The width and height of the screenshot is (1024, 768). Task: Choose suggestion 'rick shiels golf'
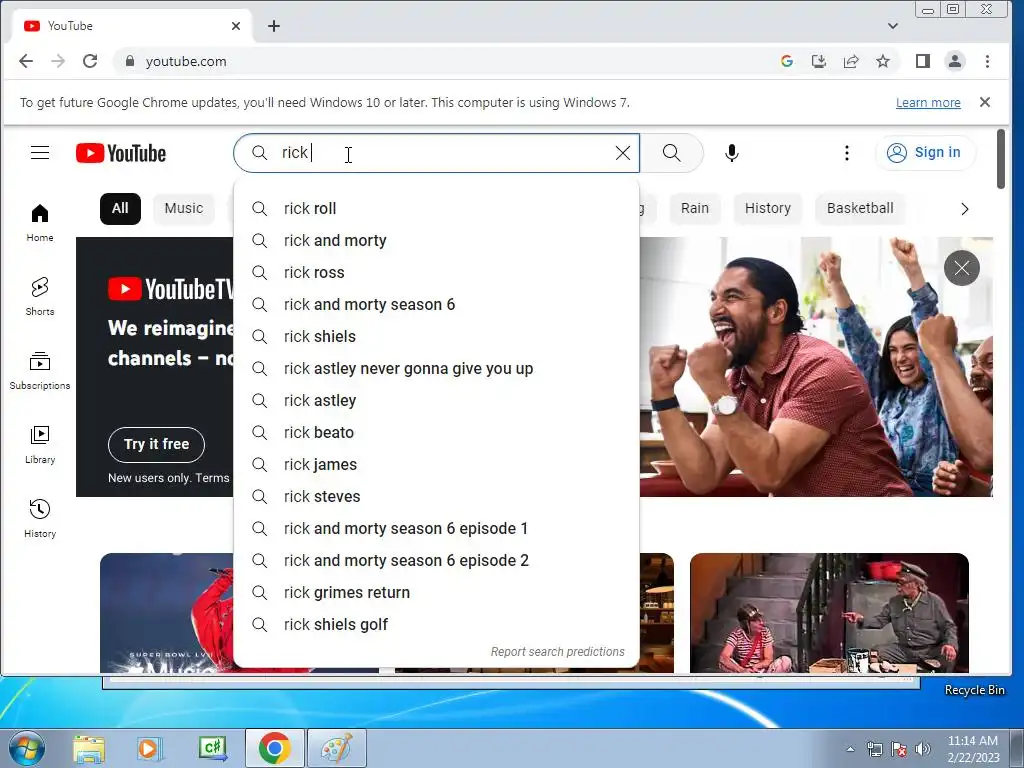[x=436, y=624]
